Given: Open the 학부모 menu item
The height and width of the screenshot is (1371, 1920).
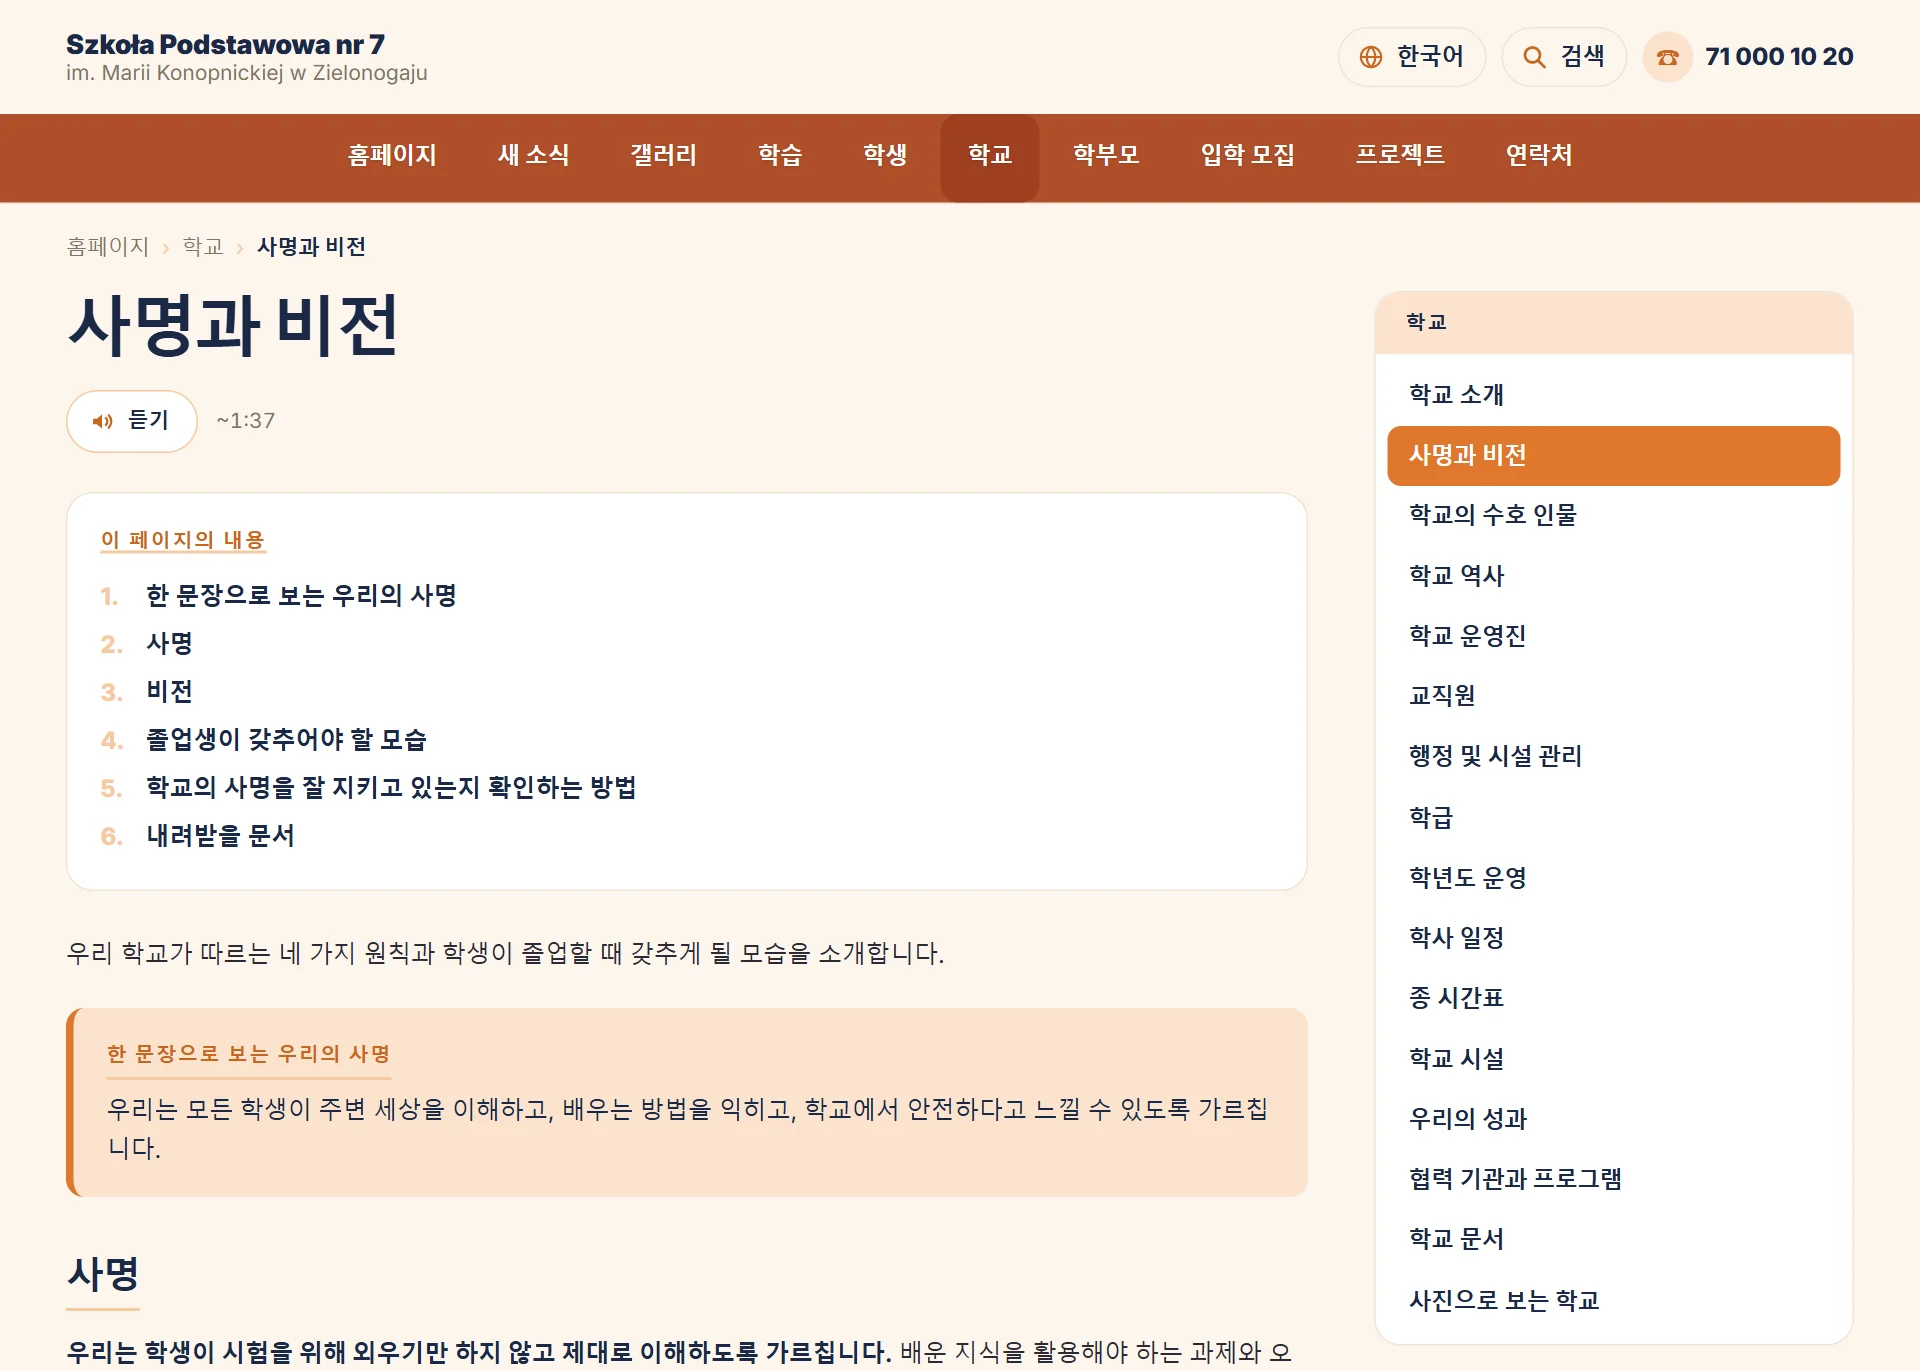Looking at the screenshot, I should click(1106, 155).
